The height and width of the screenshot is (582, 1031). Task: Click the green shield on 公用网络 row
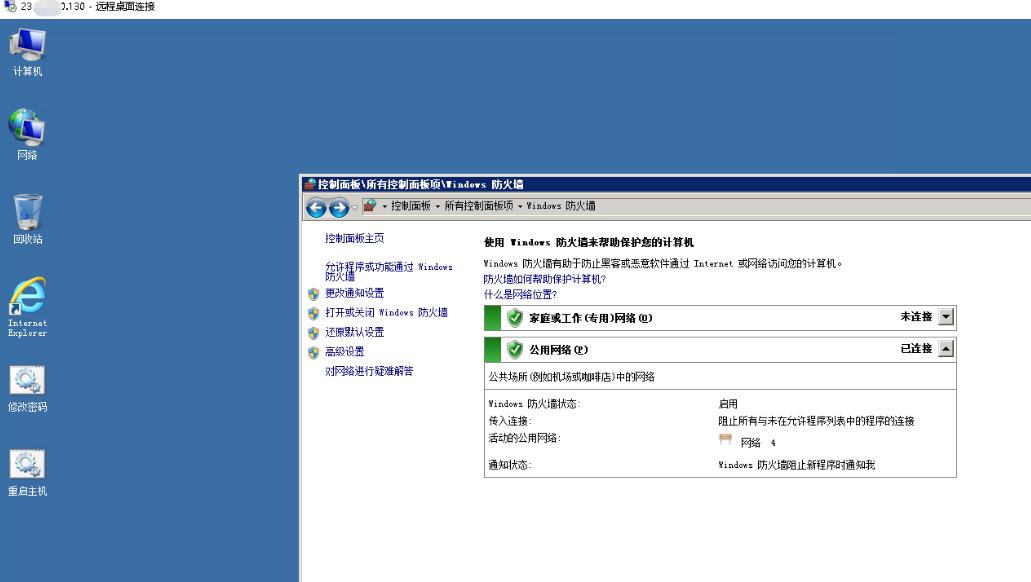click(x=515, y=350)
